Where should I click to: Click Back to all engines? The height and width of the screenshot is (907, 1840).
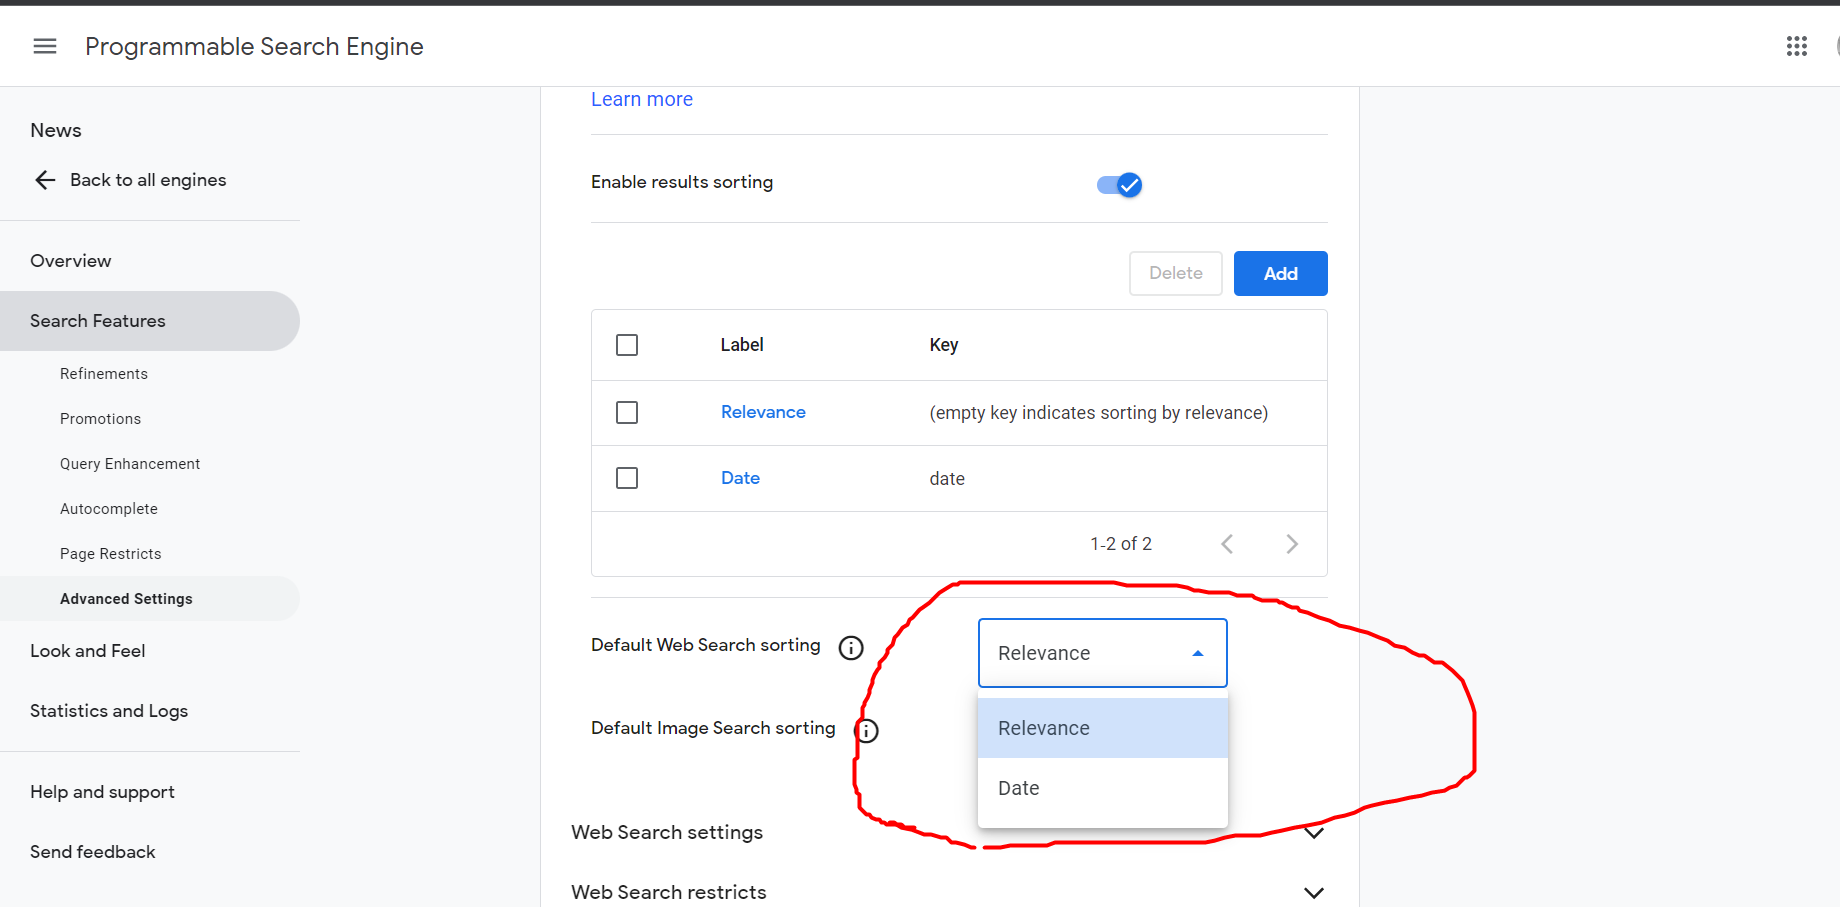point(148,180)
